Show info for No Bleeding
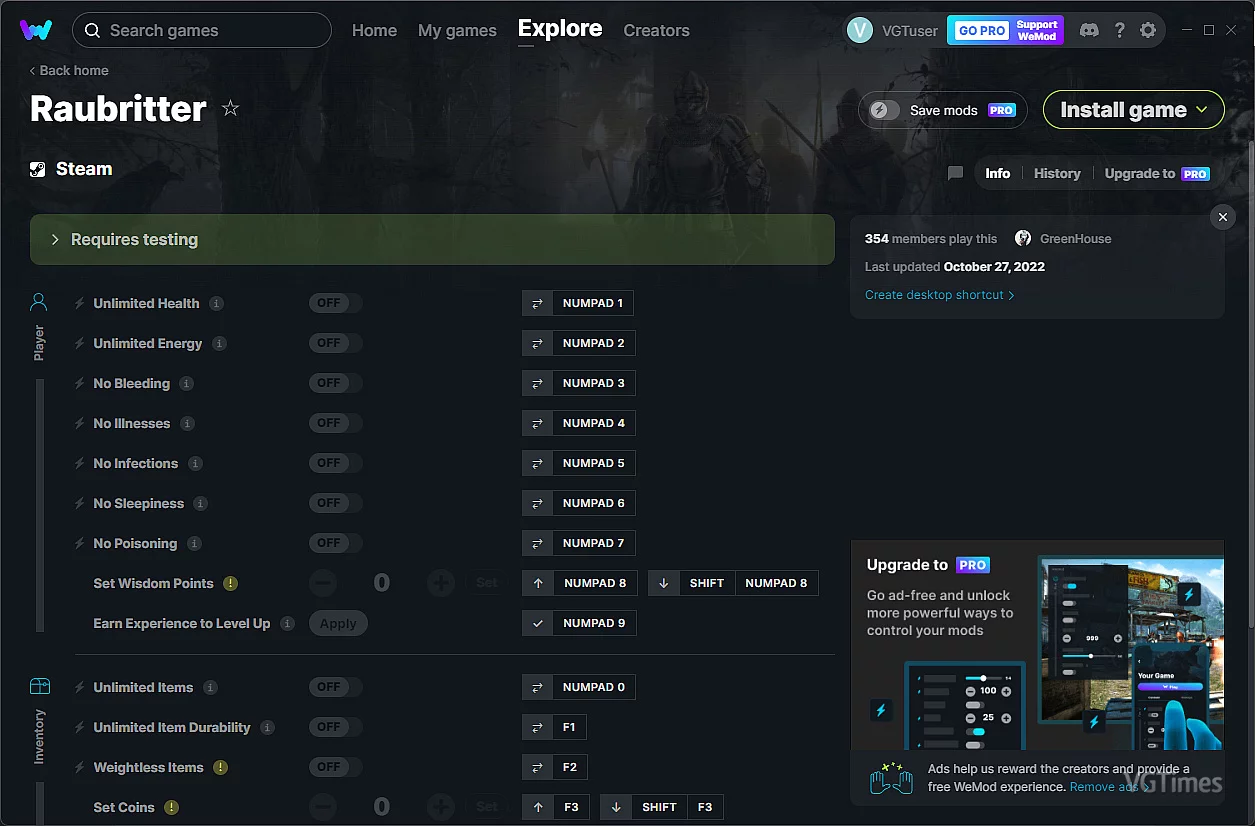Image resolution: width=1255 pixels, height=826 pixels. click(x=186, y=383)
